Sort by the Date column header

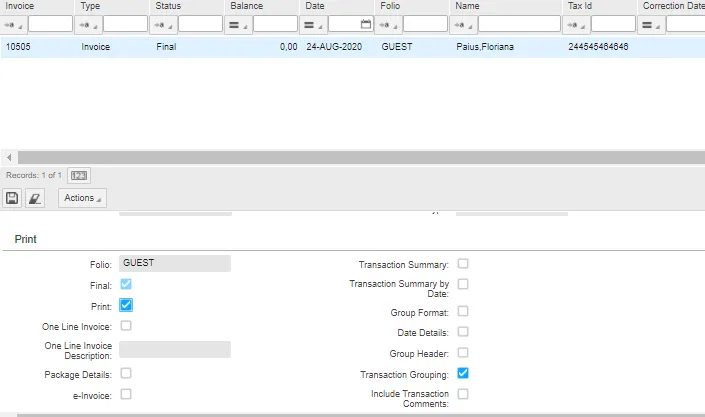[315, 6]
